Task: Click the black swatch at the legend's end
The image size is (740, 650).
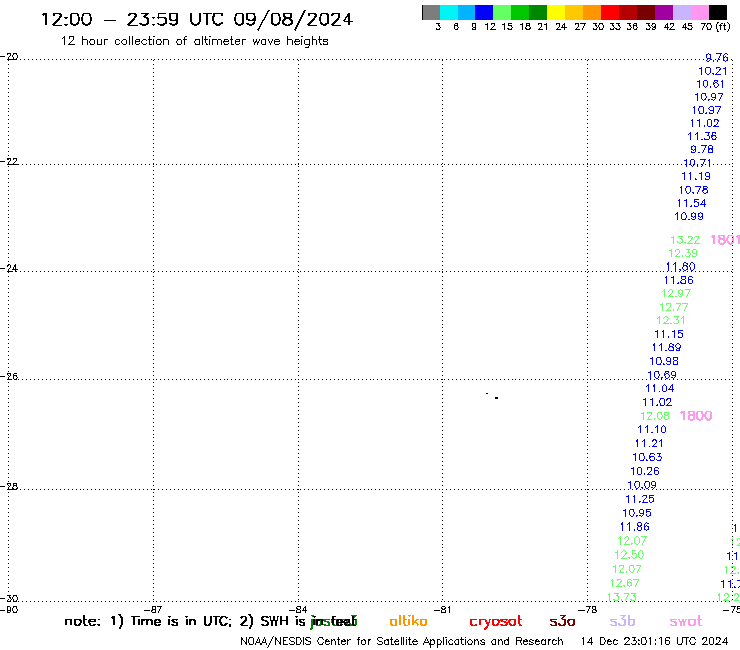Action: [x=718, y=12]
